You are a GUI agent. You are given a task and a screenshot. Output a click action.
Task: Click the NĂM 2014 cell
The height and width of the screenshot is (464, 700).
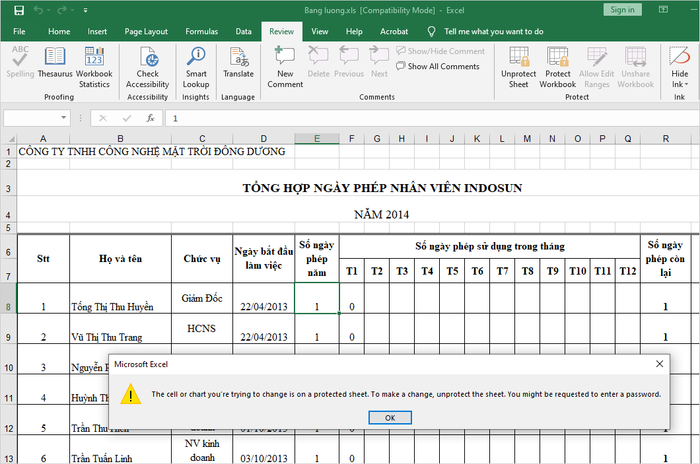tap(382, 214)
